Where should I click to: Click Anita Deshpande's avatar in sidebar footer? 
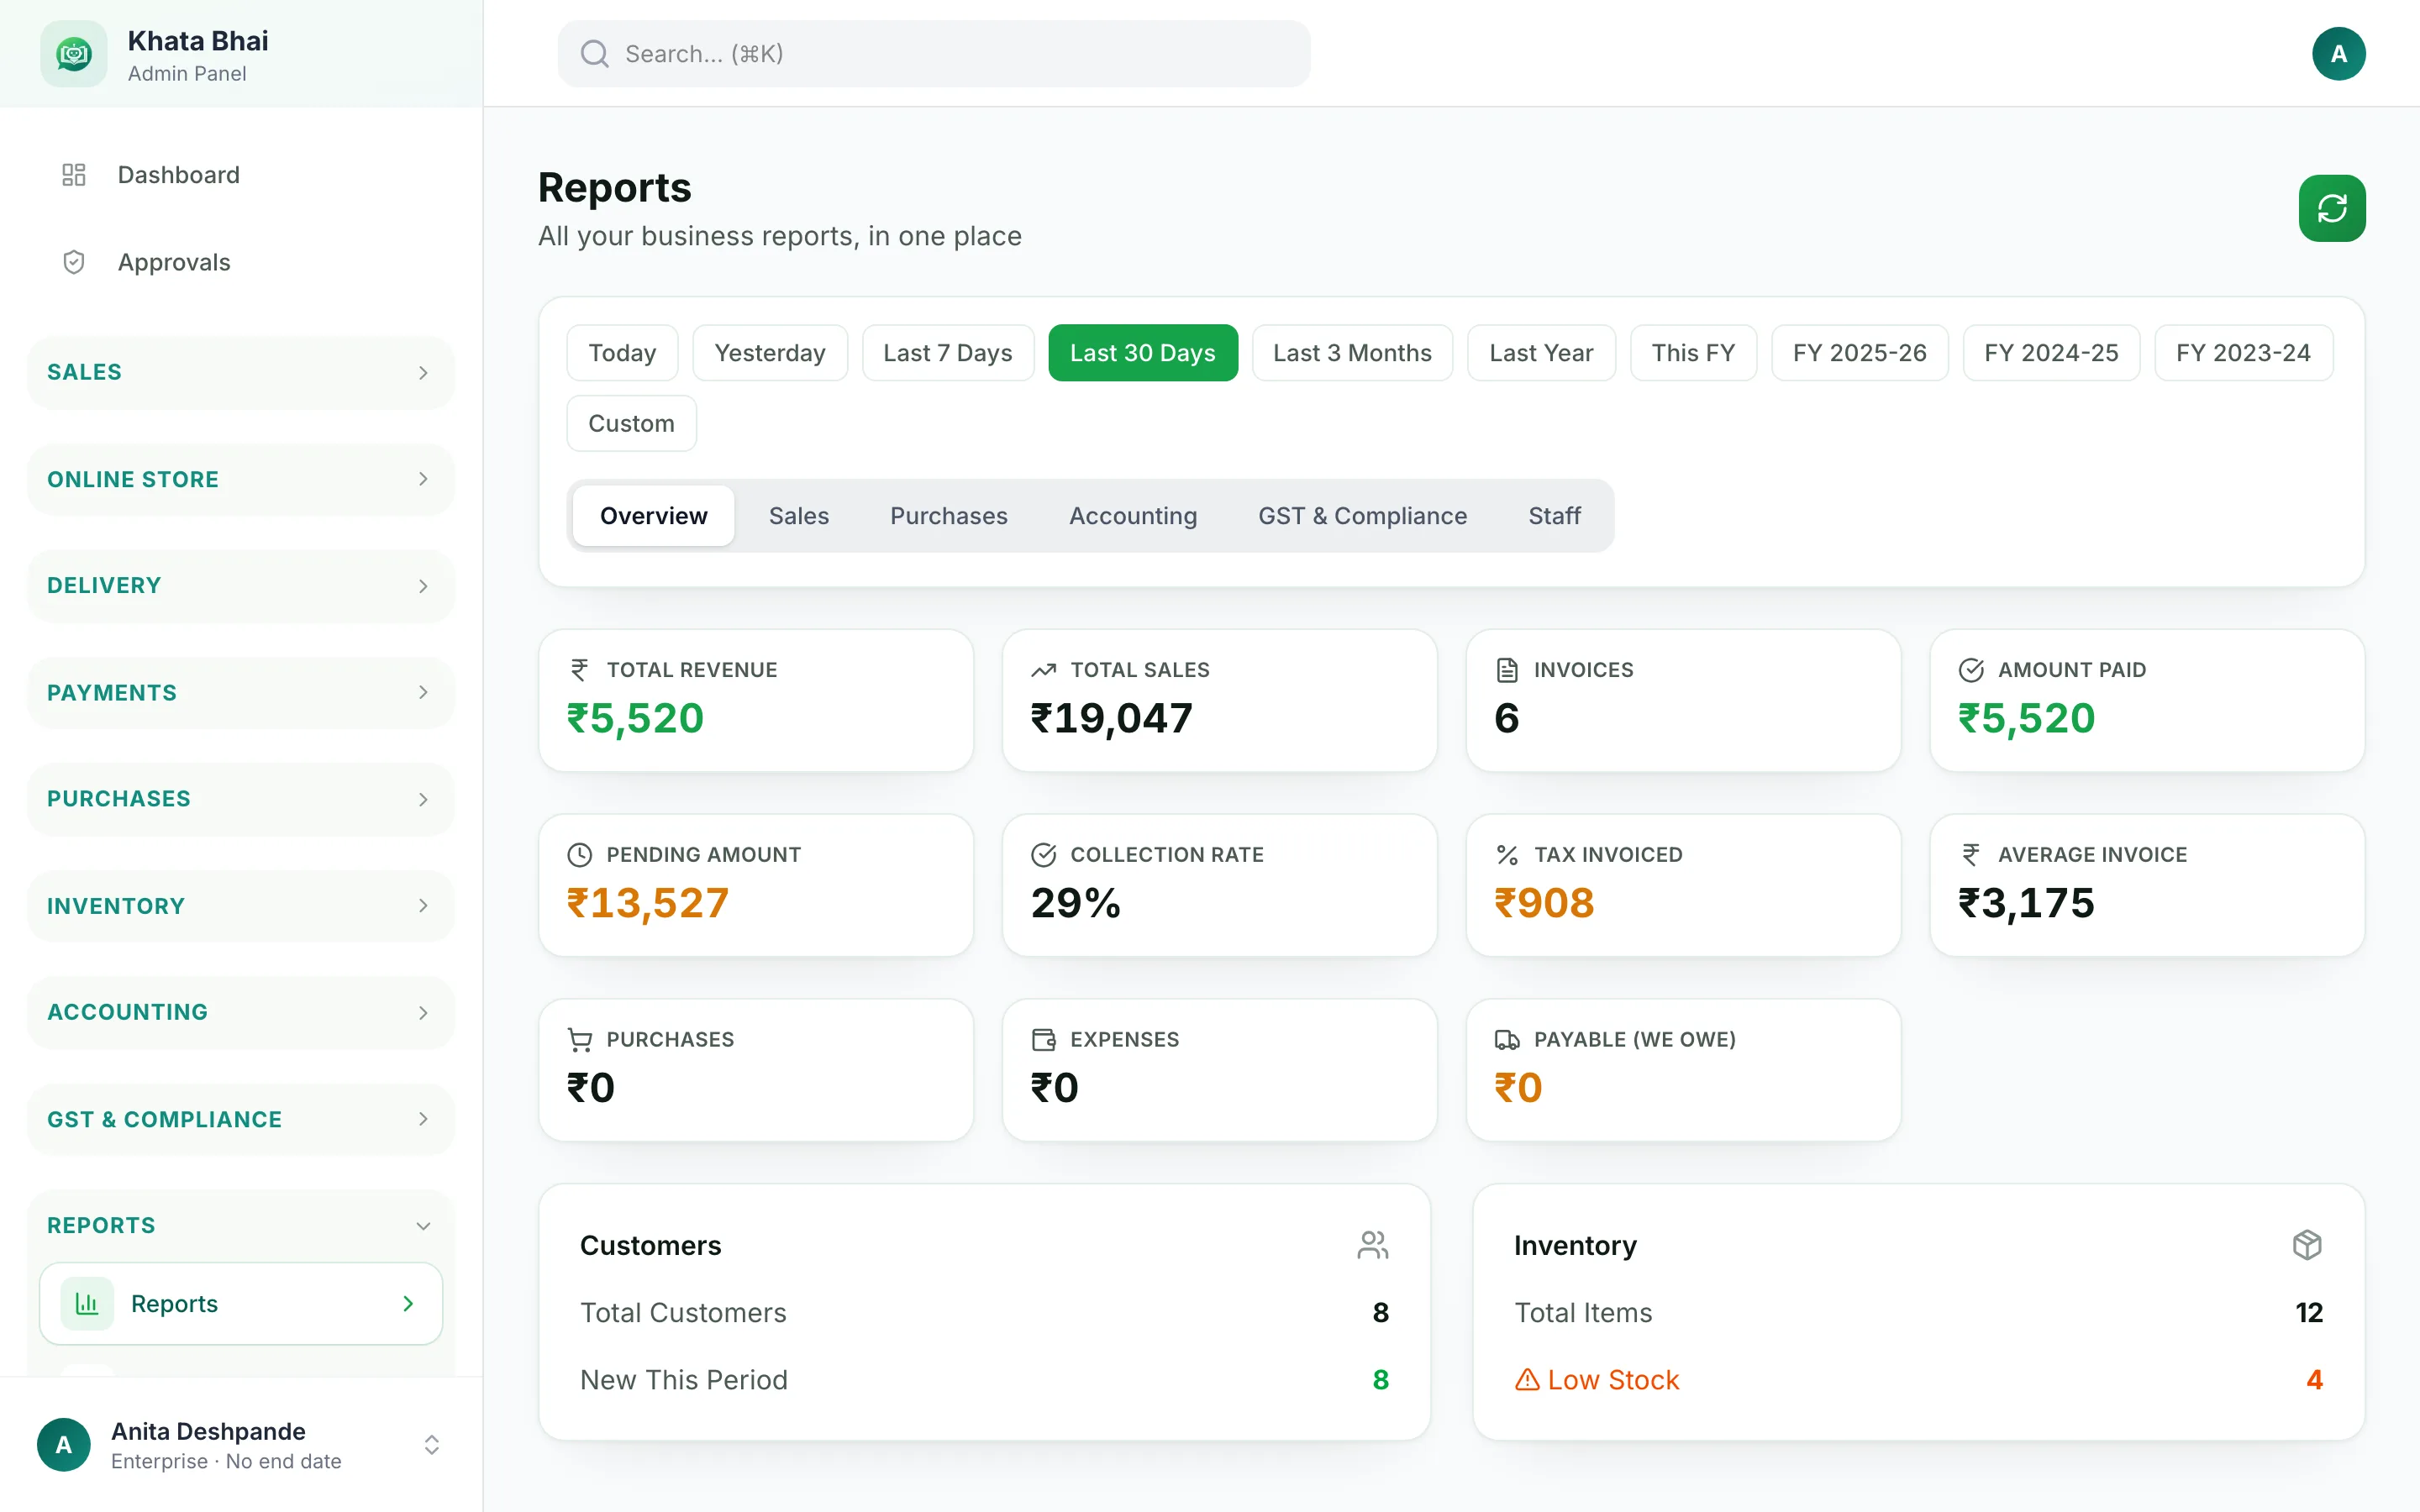click(x=64, y=1445)
